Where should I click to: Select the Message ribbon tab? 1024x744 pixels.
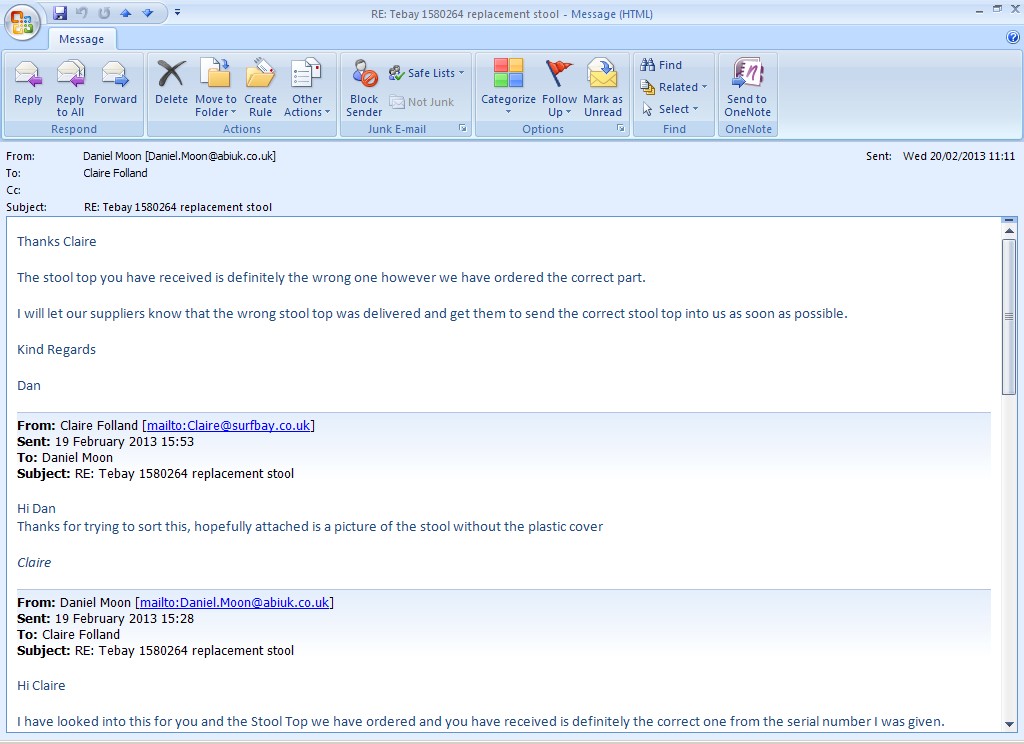[x=81, y=39]
